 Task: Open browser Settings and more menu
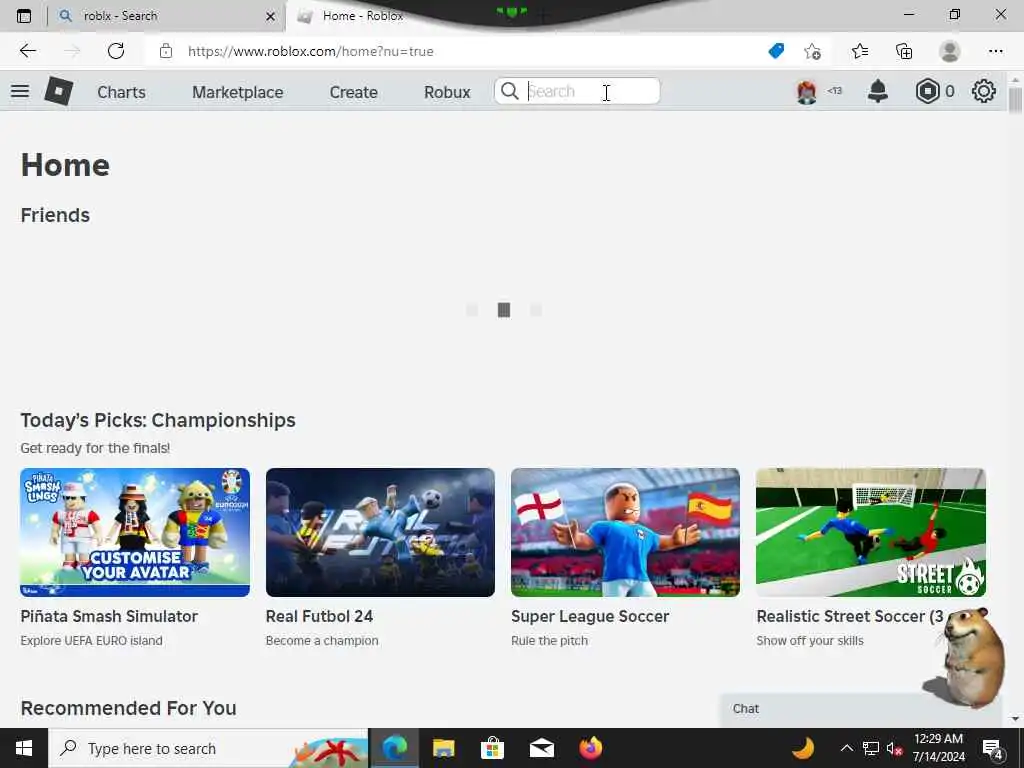[x=995, y=51]
